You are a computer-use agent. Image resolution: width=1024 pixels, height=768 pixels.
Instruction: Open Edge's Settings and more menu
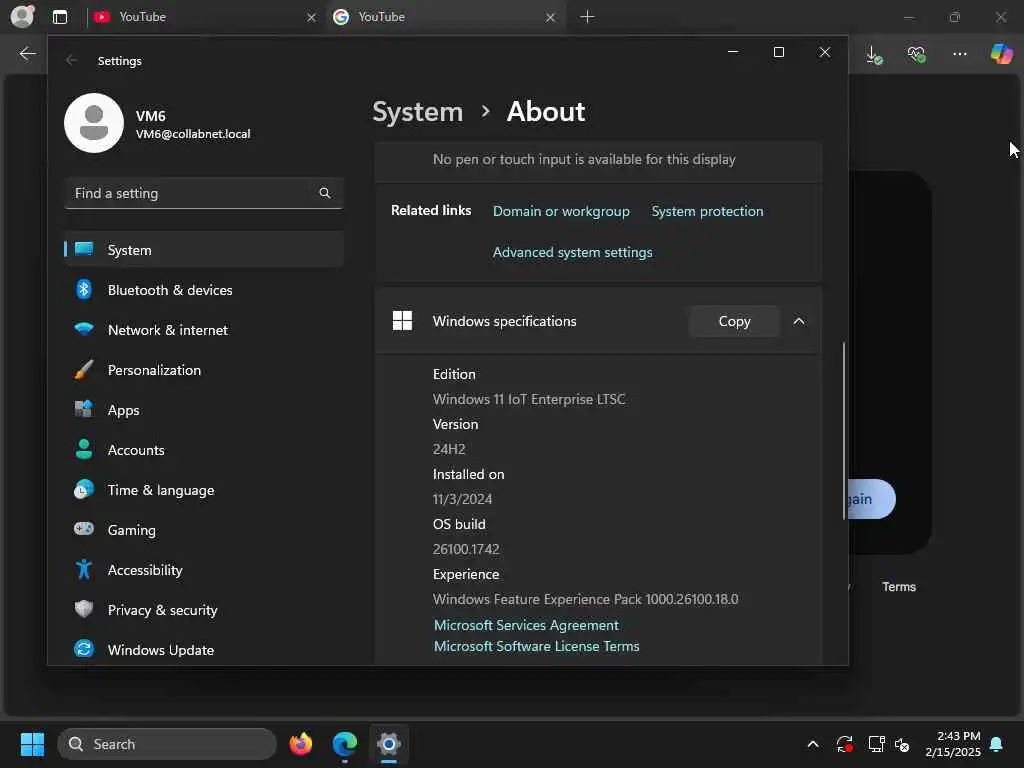pyautogui.click(x=959, y=54)
